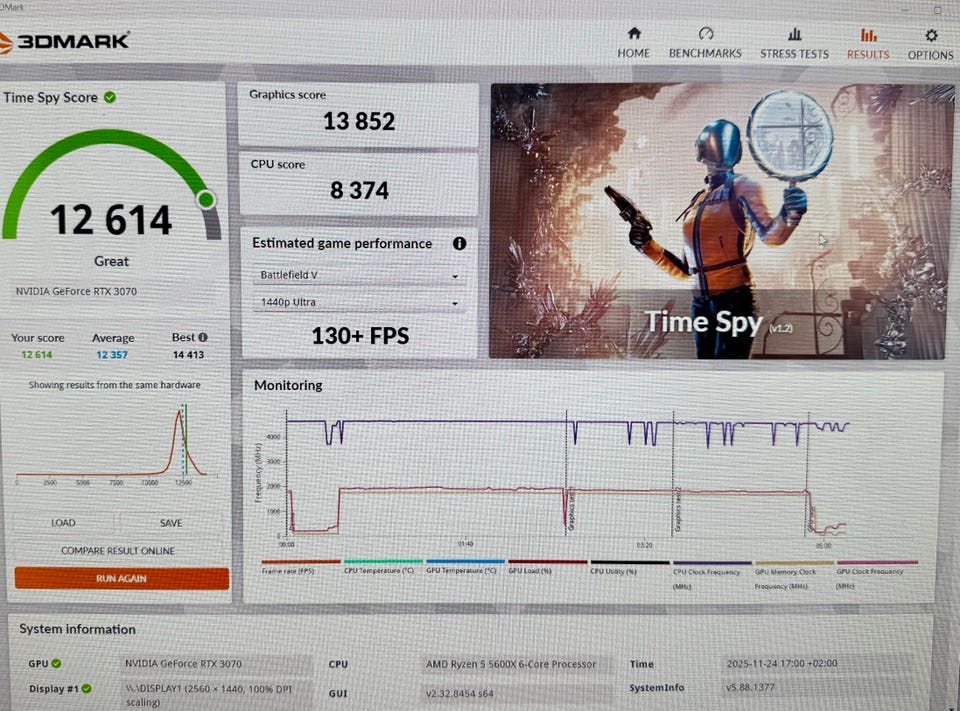Open the Benchmarks tab

point(705,43)
